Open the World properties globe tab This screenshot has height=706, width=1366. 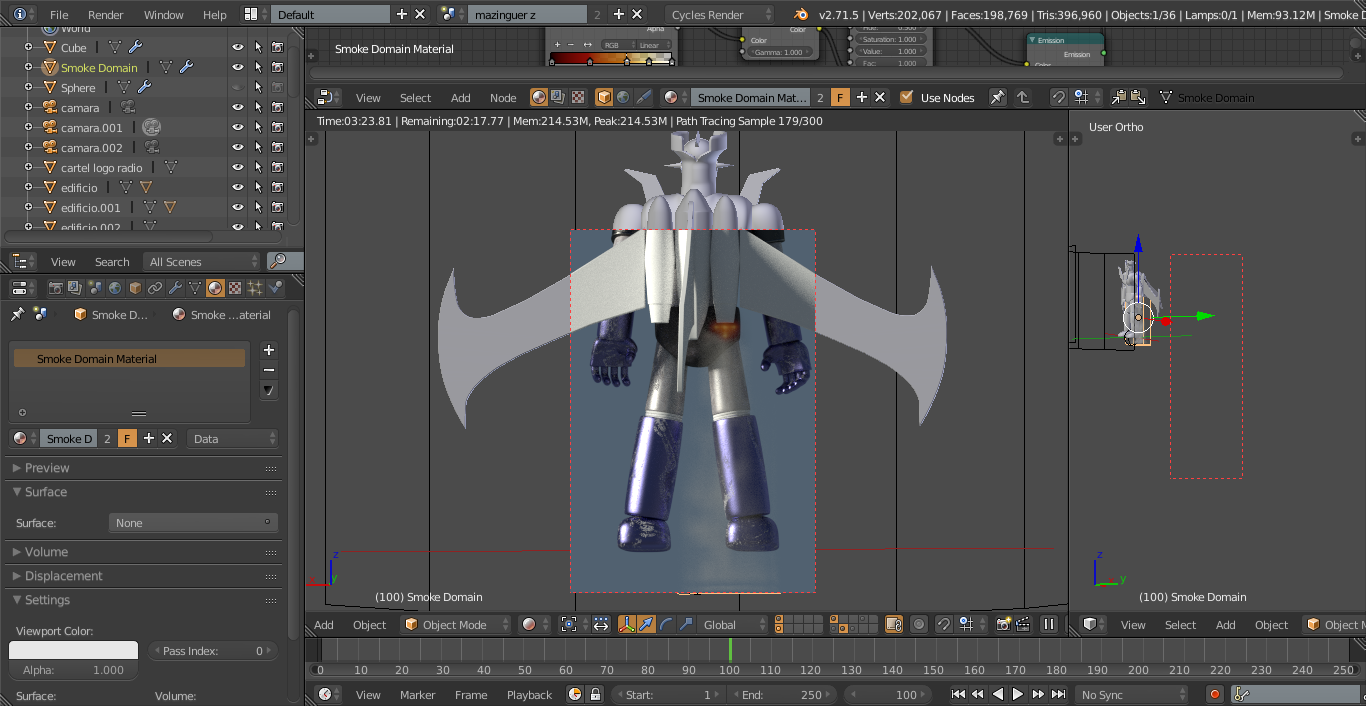[x=115, y=288]
